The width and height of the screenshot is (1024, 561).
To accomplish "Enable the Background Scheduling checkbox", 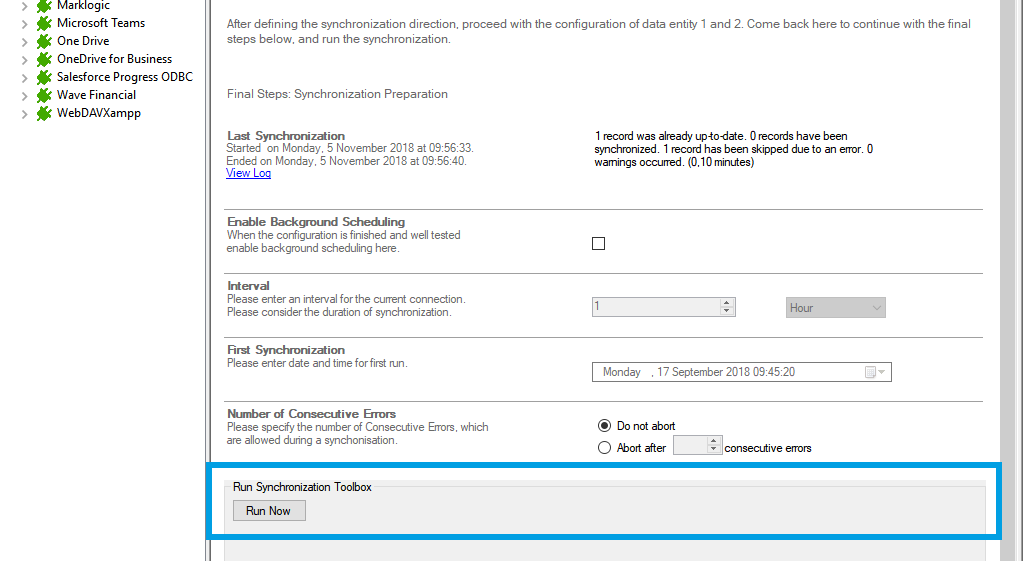I will click(599, 243).
